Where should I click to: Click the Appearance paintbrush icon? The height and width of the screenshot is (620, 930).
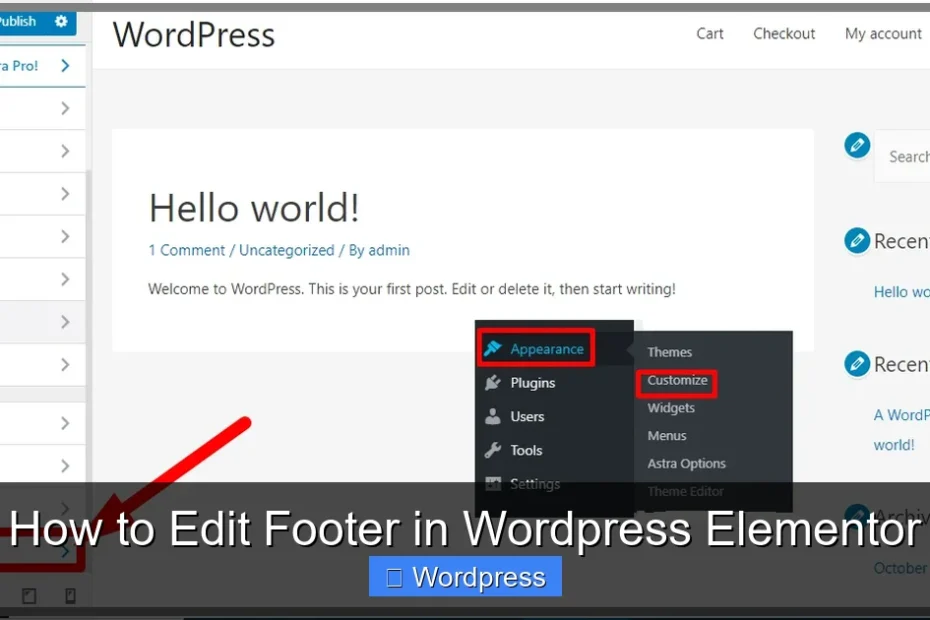pos(493,350)
